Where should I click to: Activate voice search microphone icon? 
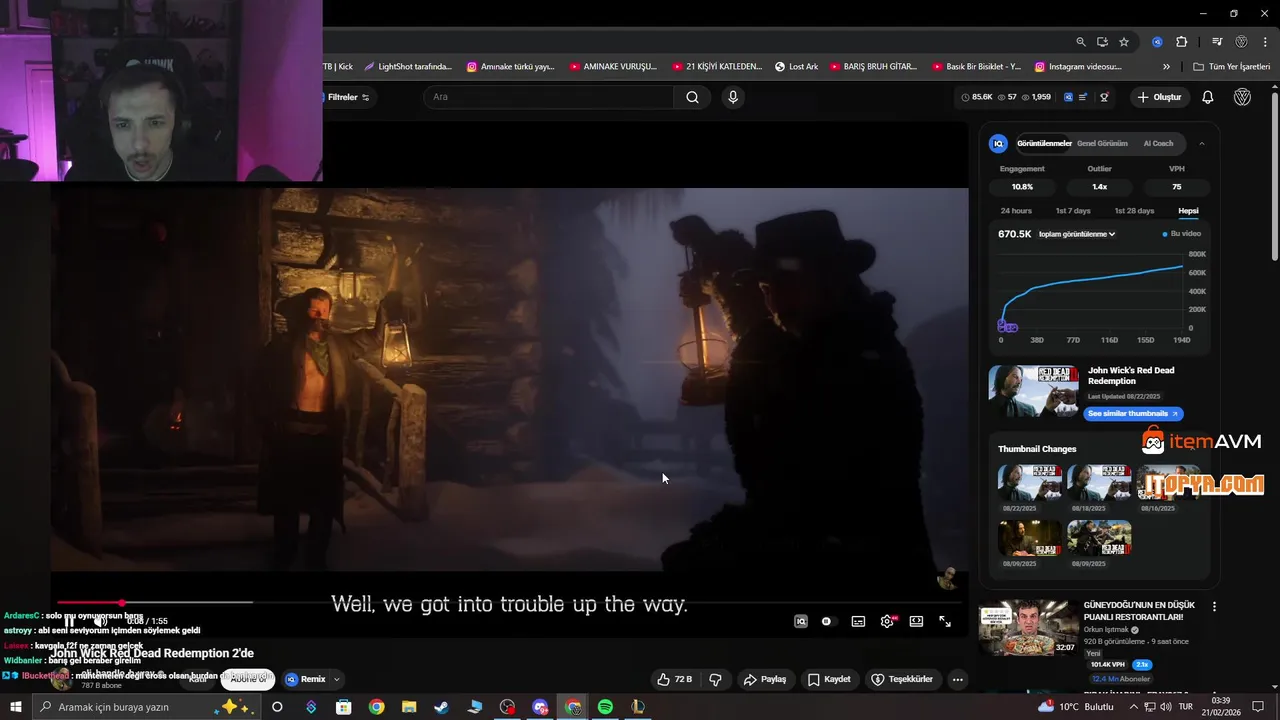pos(733,97)
